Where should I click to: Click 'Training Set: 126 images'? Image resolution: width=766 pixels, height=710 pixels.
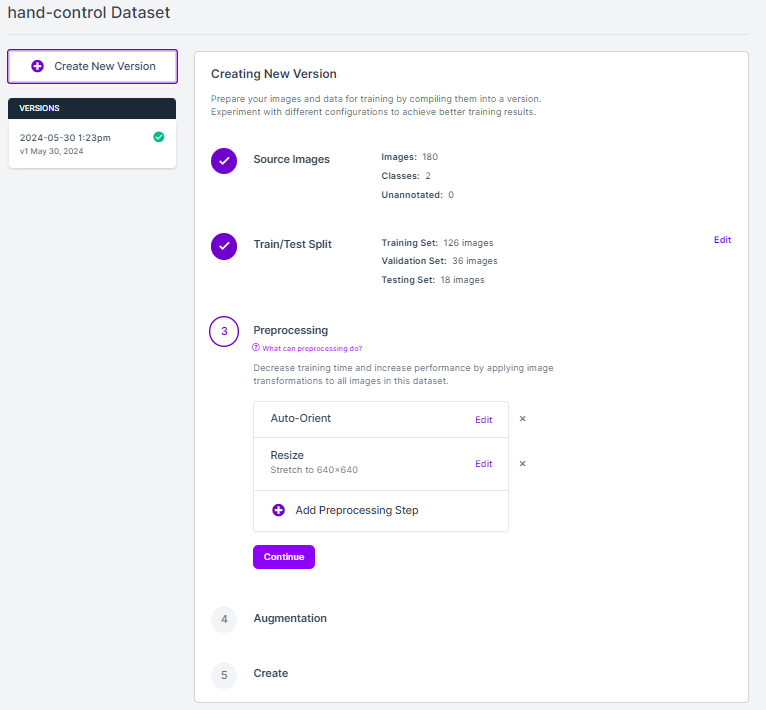point(438,243)
